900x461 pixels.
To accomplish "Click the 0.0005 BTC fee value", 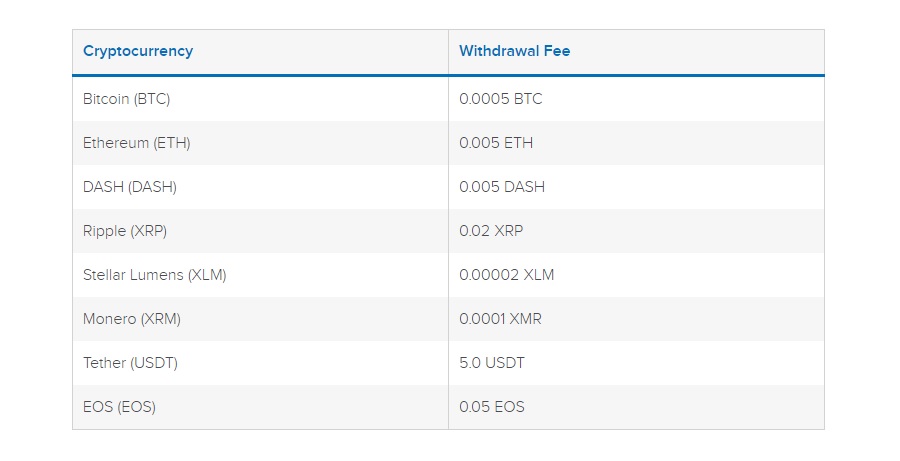I will 501,99.
